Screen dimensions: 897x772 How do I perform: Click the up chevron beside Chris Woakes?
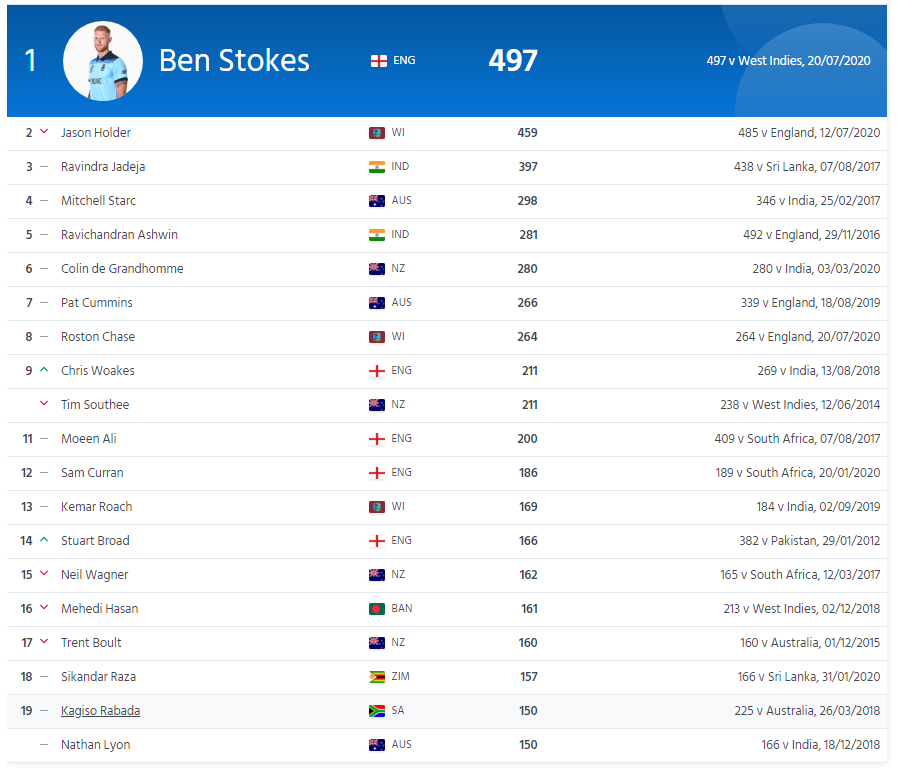(42, 370)
